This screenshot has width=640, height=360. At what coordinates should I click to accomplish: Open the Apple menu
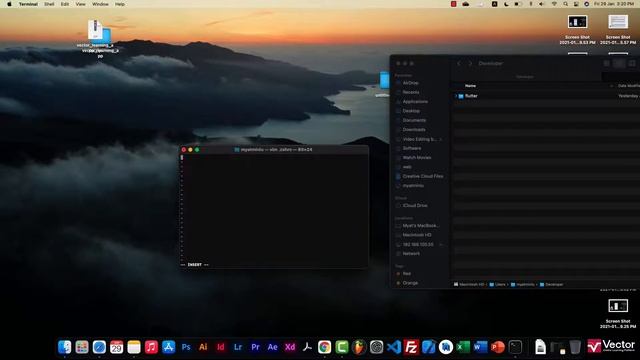tap(9, 4)
